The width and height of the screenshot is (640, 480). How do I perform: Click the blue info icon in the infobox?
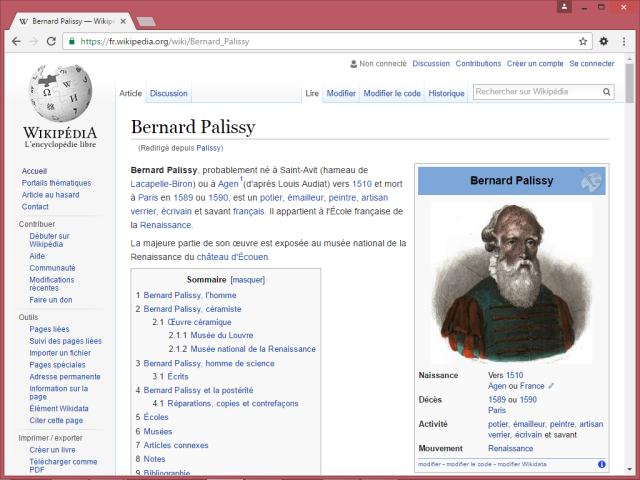[602, 464]
